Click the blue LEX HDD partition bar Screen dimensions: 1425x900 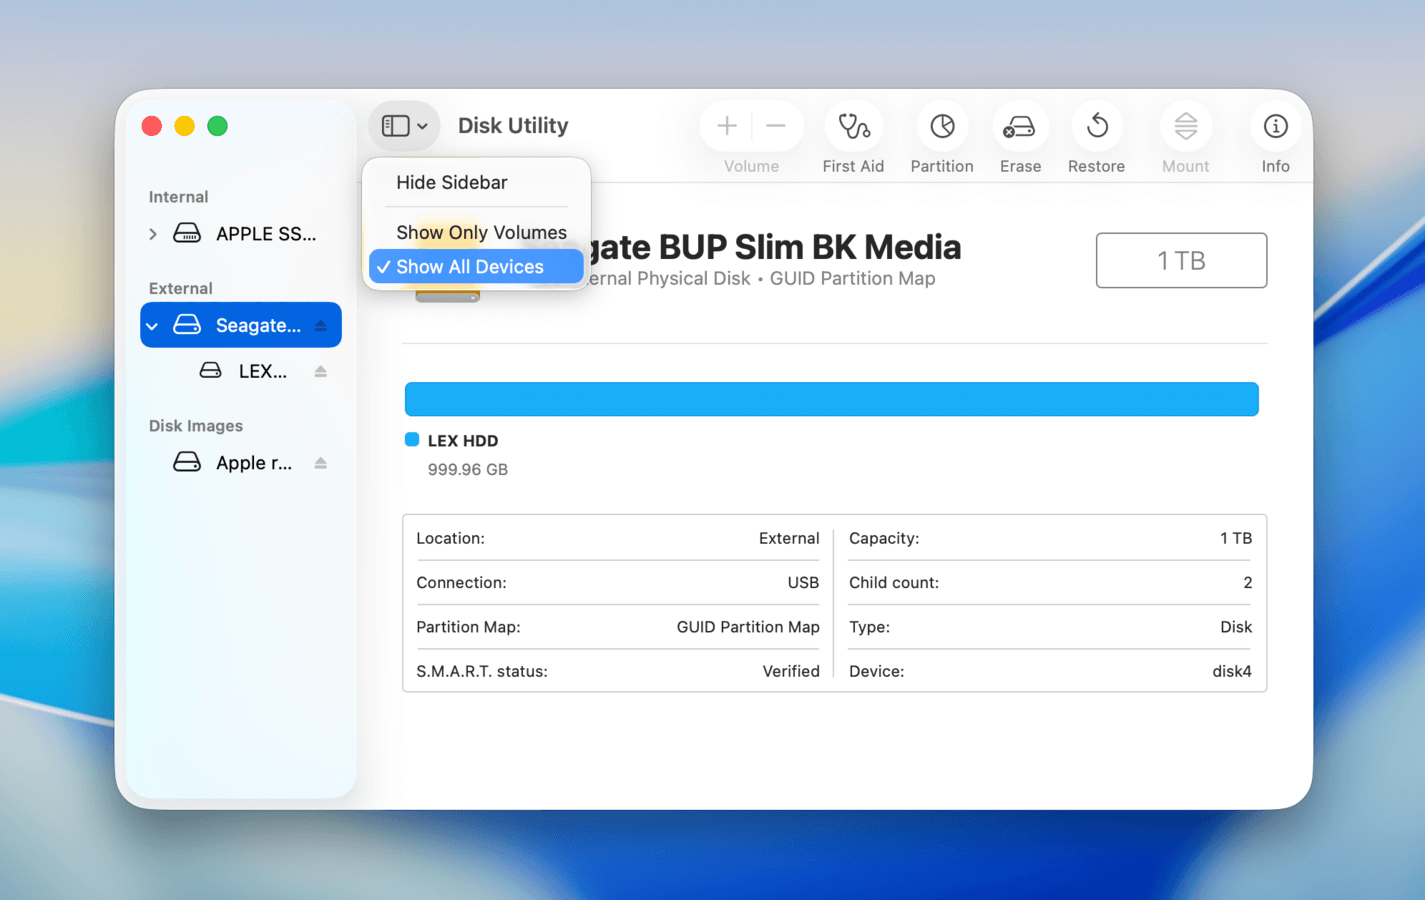pyautogui.click(x=831, y=399)
